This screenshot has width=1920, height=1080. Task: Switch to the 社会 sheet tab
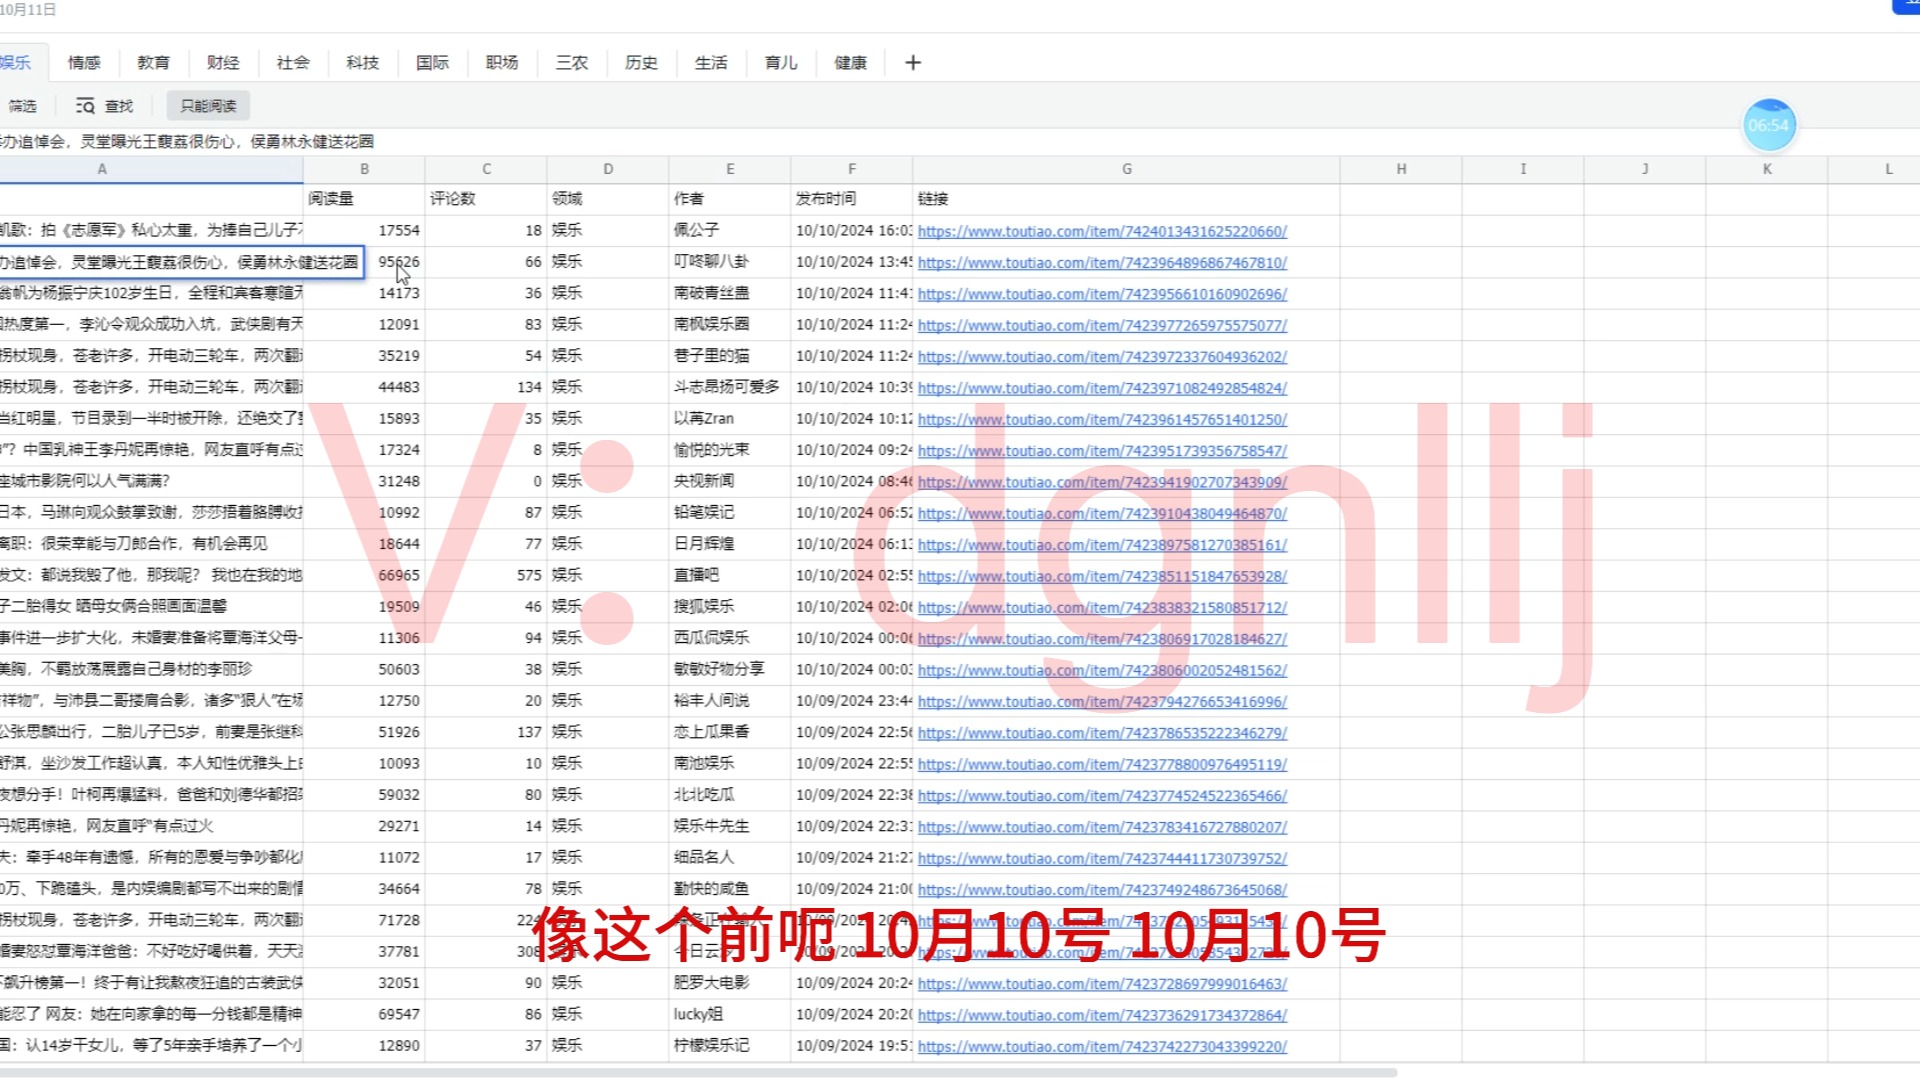[x=293, y=63]
